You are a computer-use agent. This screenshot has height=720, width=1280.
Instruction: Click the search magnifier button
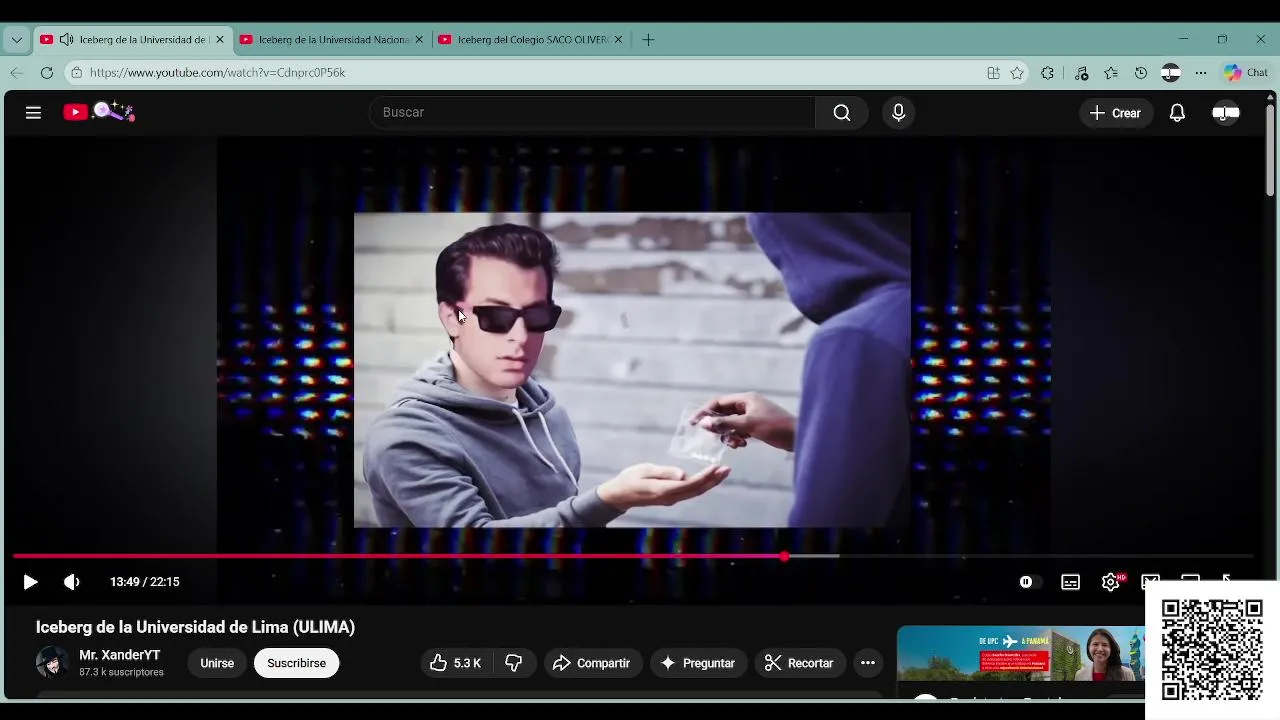pyautogui.click(x=842, y=113)
